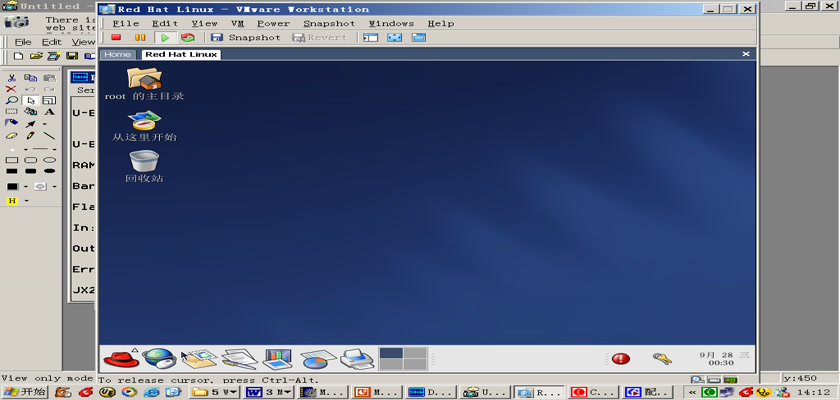This screenshot has height=400, width=840.
Task: Open the VMware View menu
Action: (x=205, y=24)
